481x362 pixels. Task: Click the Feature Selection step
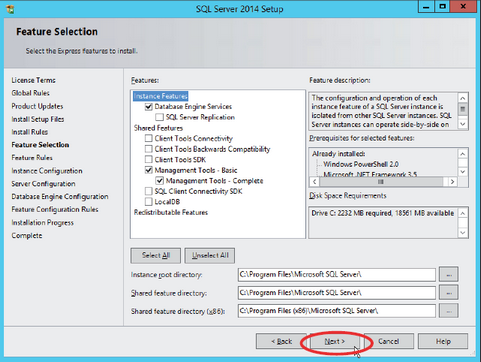[x=40, y=145]
